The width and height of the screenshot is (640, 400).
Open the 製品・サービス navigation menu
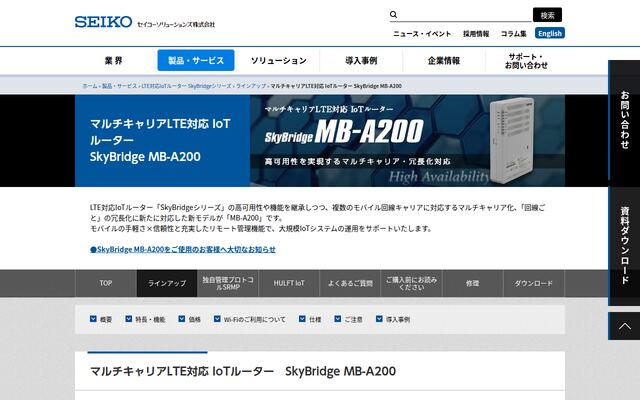point(196,60)
